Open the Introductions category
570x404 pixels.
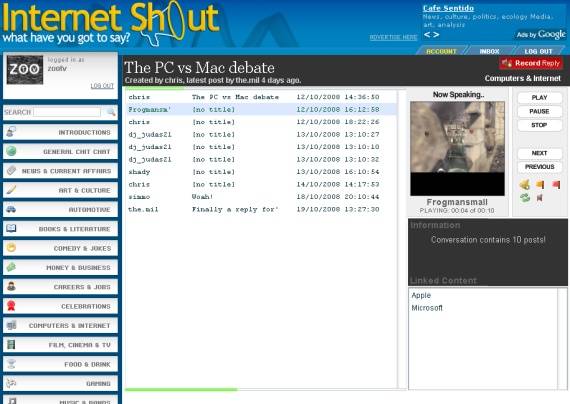(60, 132)
